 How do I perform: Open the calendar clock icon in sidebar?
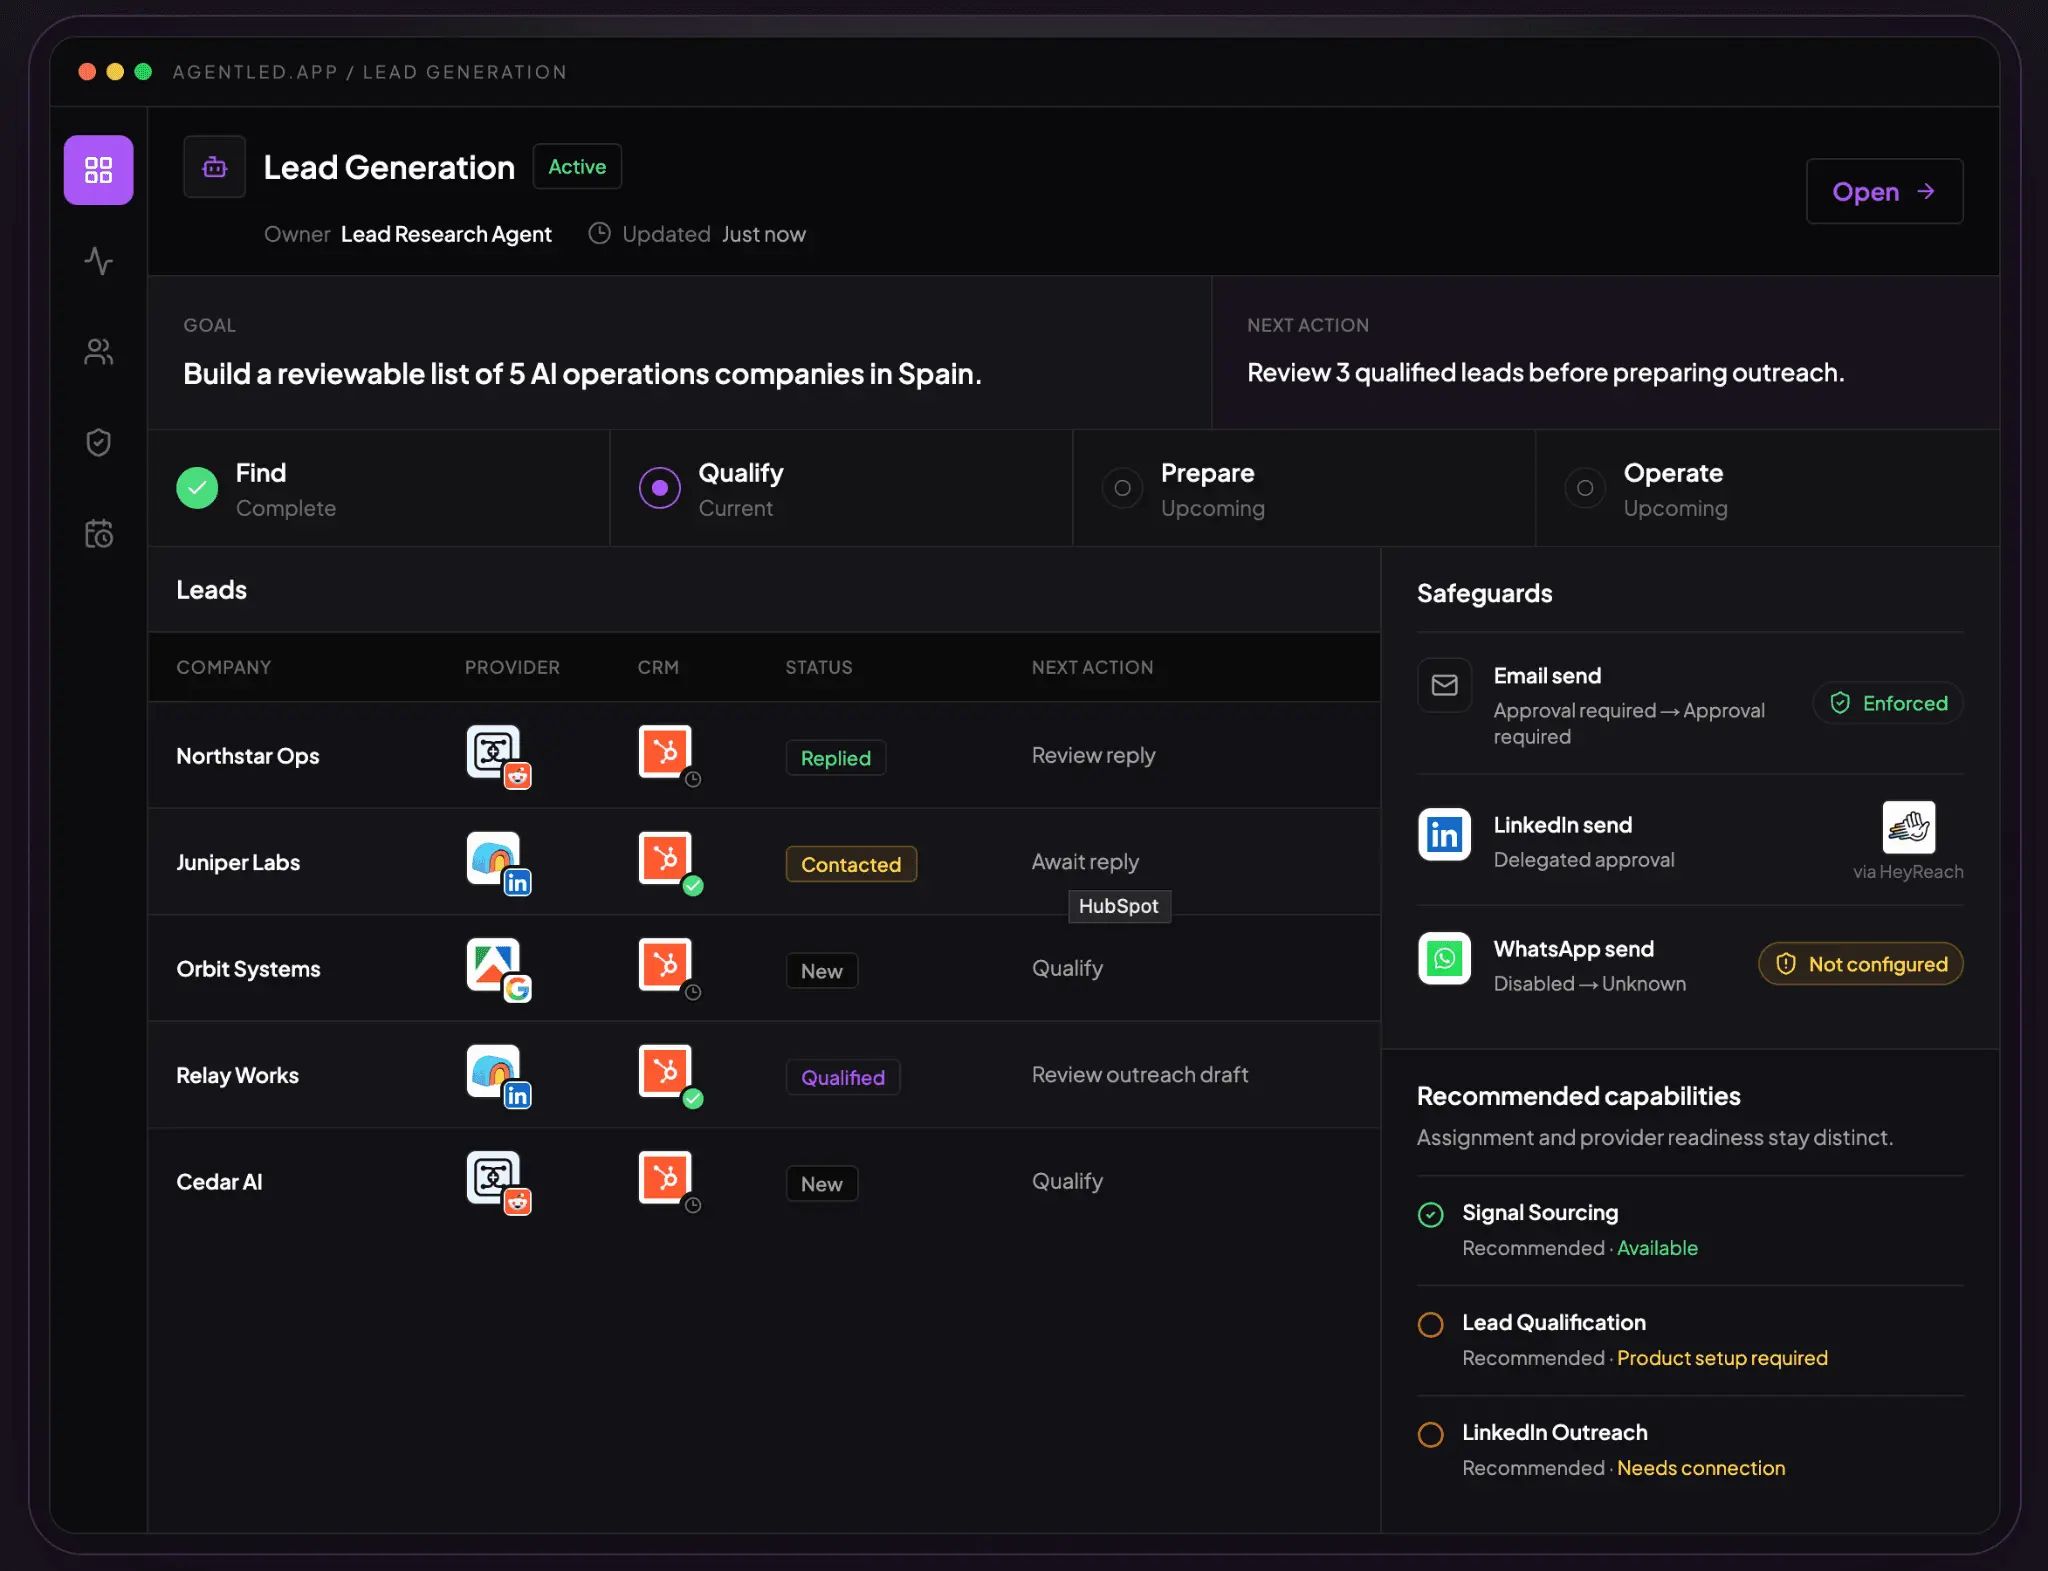point(98,533)
